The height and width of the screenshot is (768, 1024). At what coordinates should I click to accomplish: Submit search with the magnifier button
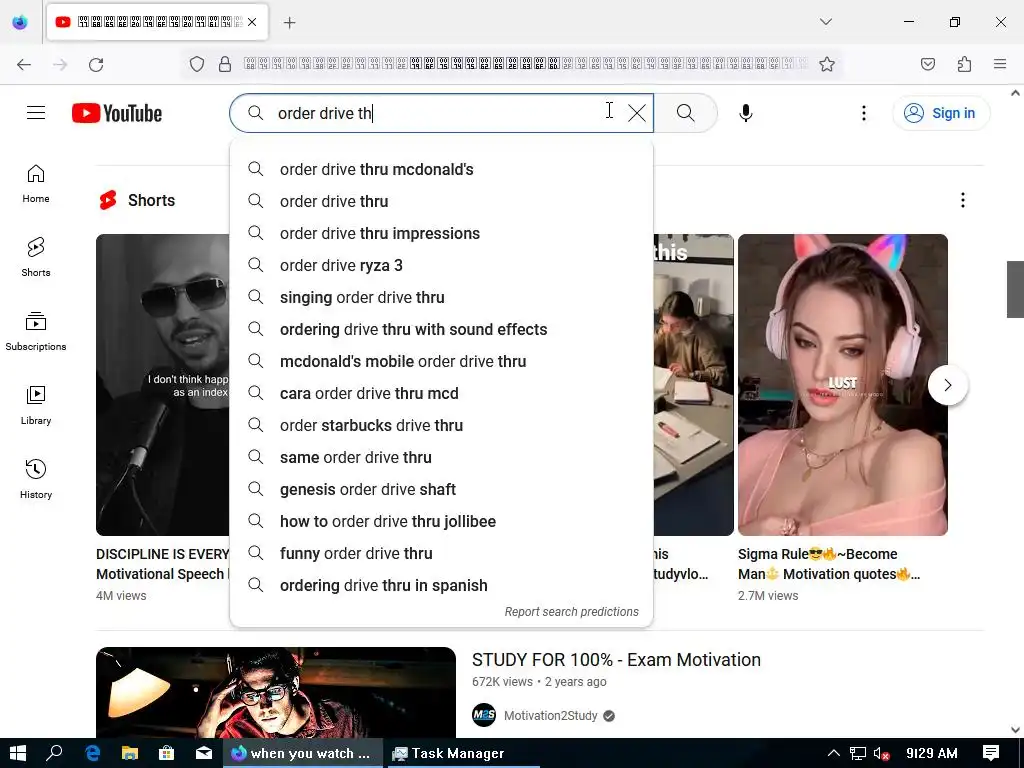click(686, 113)
